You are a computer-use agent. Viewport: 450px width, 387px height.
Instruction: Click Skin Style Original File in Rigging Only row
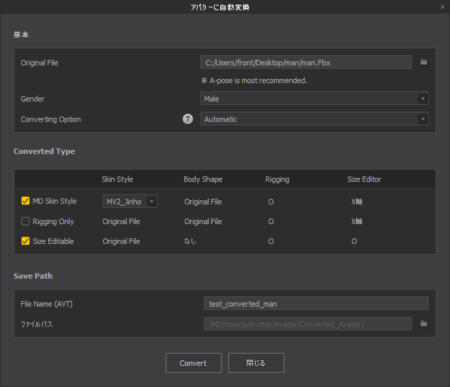pos(121,221)
